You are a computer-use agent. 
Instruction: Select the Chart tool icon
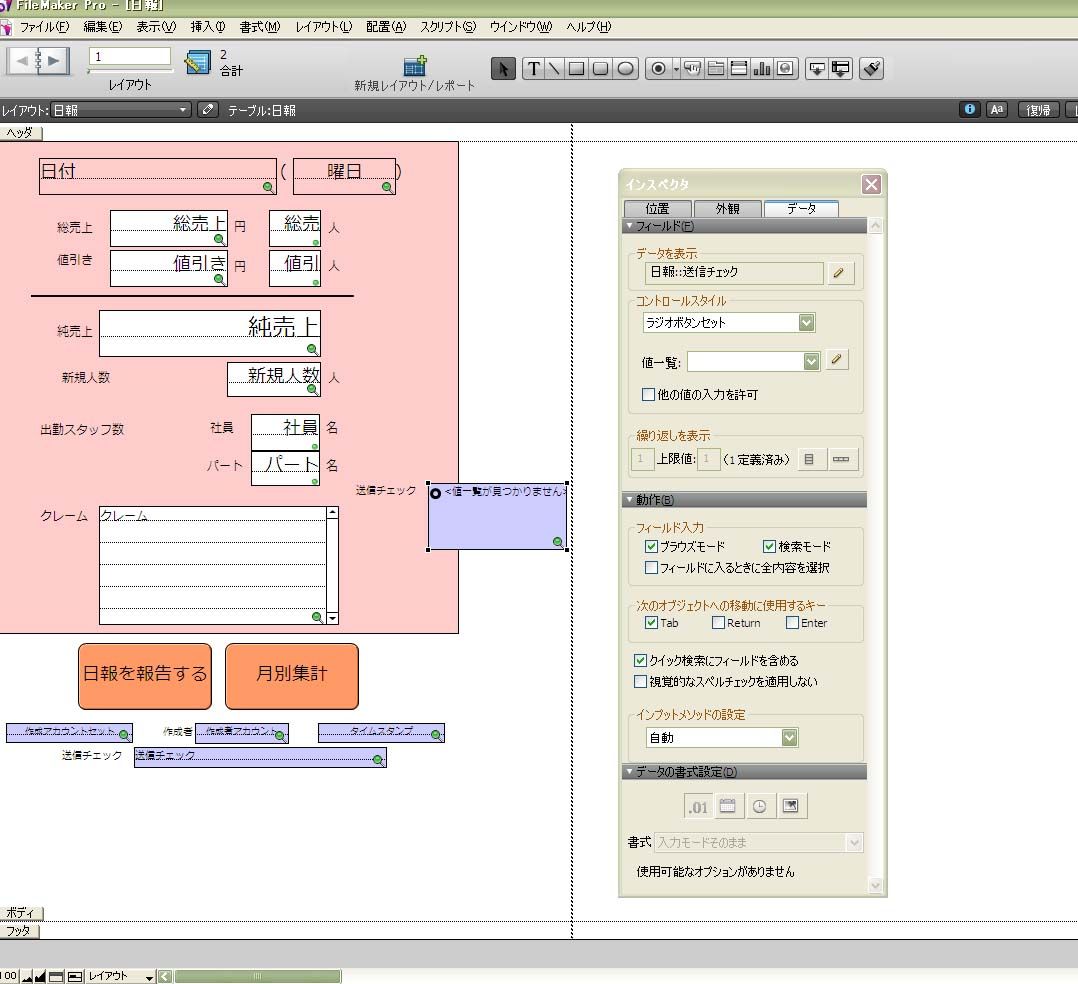(x=762, y=68)
